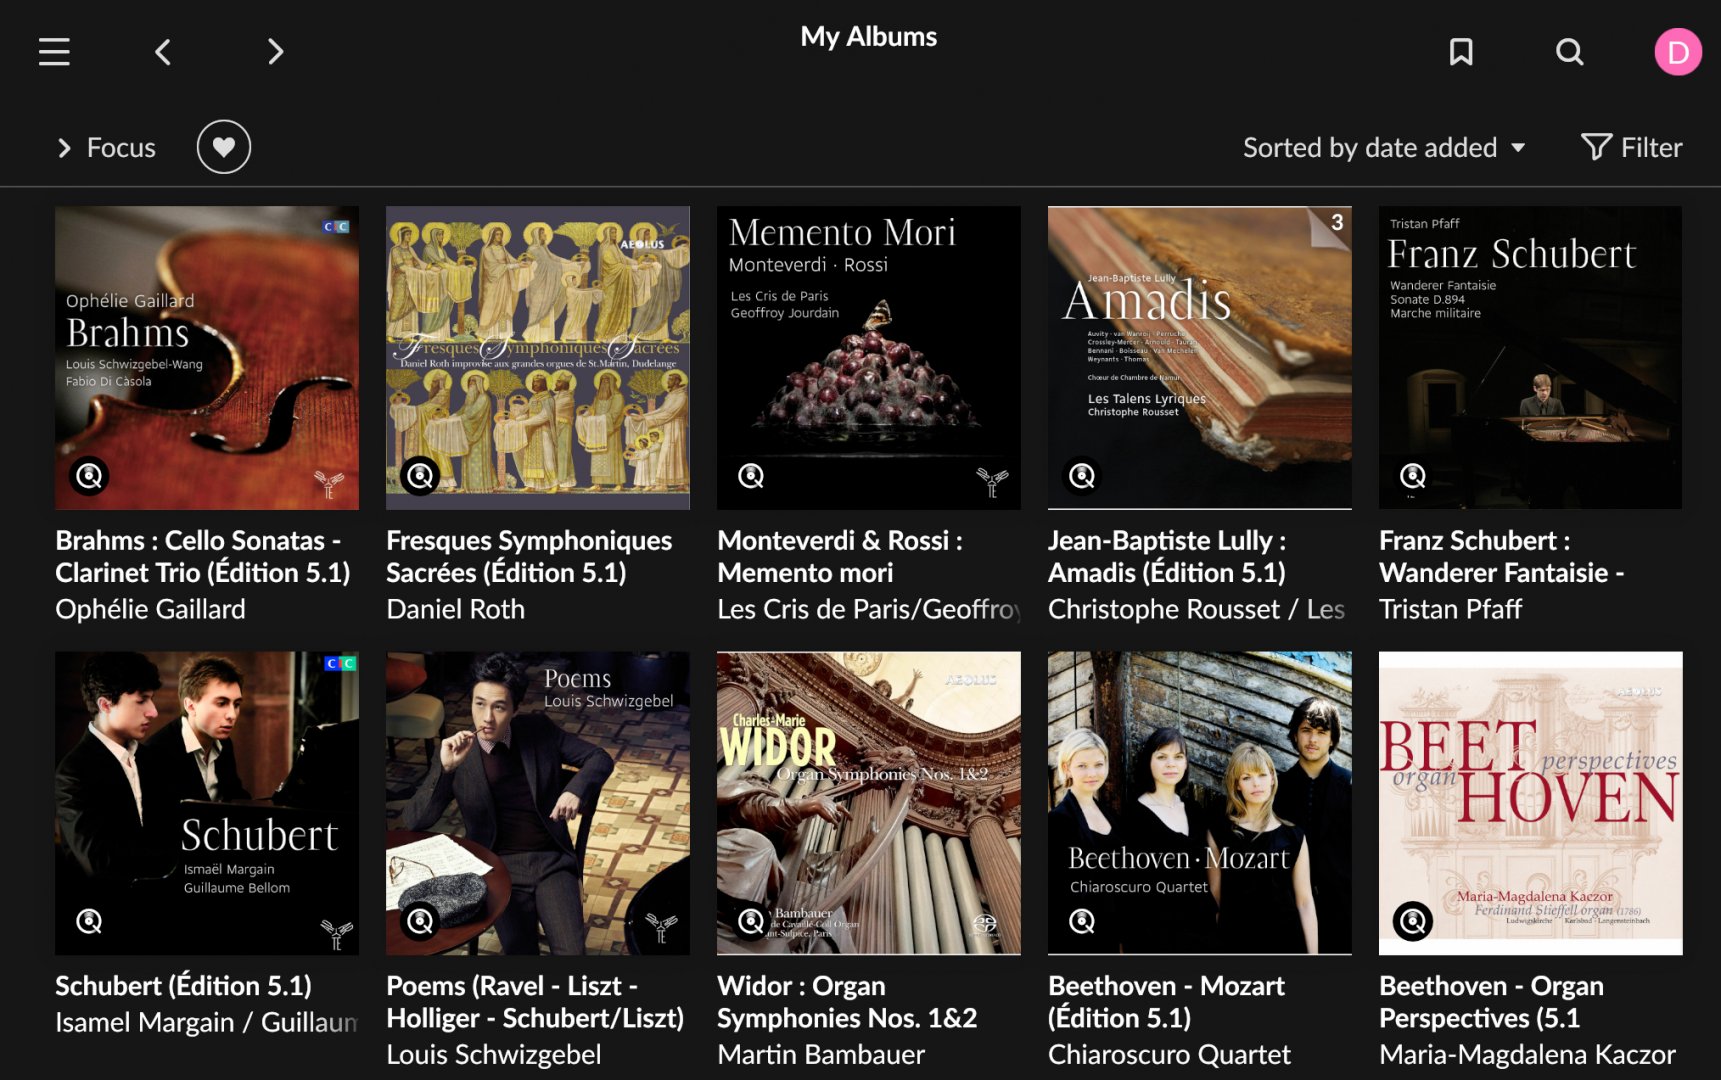This screenshot has height=1080, width=1721.
Task: Open artist Maria-Magdalena Kaczor
Action: [x=1527, y=1054]
